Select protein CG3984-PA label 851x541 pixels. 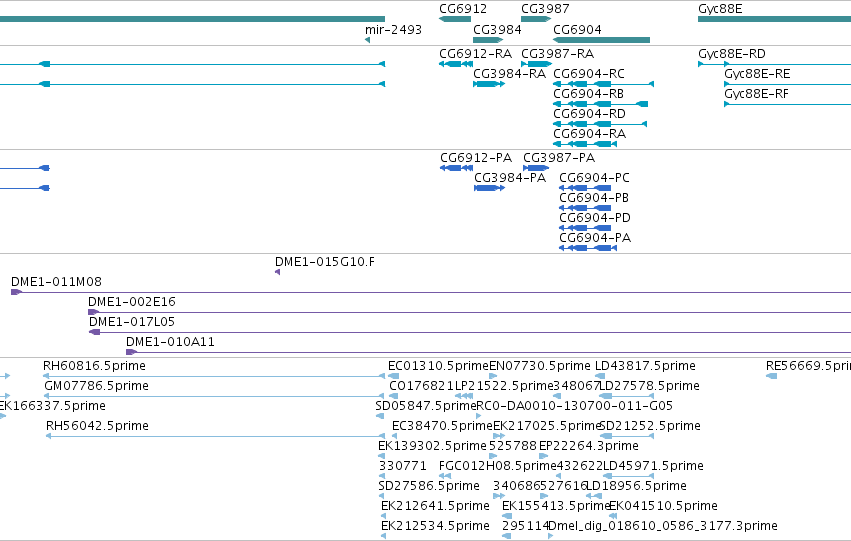tap(510, 178)
